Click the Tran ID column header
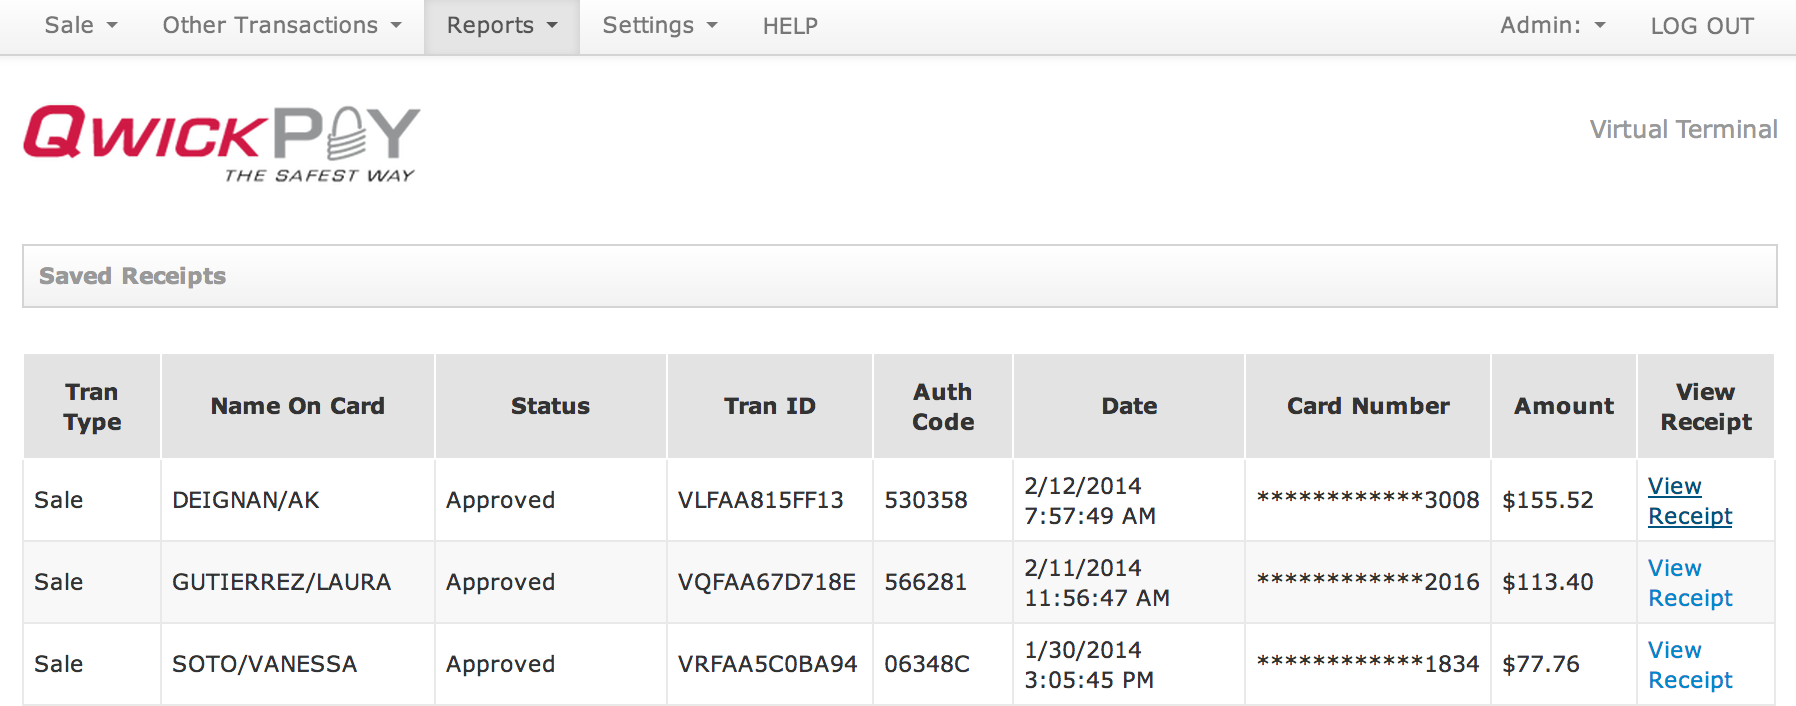The width and height of the screenshot is (1796, 706). (769, 406)
